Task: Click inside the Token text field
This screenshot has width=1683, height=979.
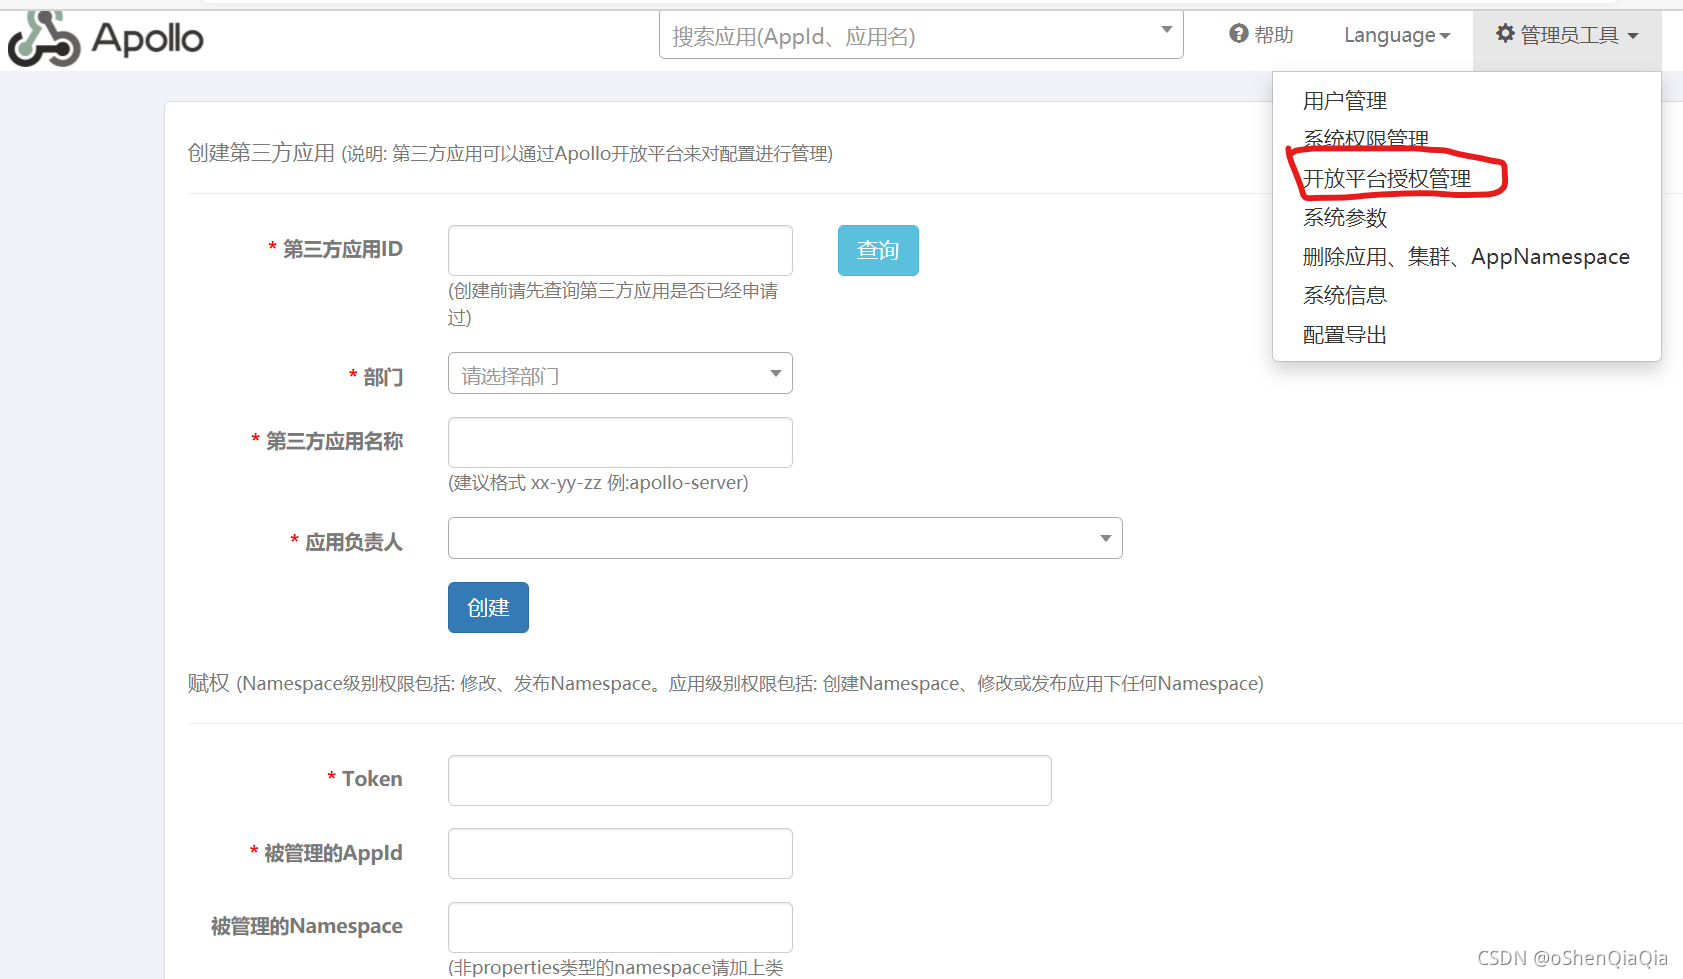Action: tap(748, 780)
